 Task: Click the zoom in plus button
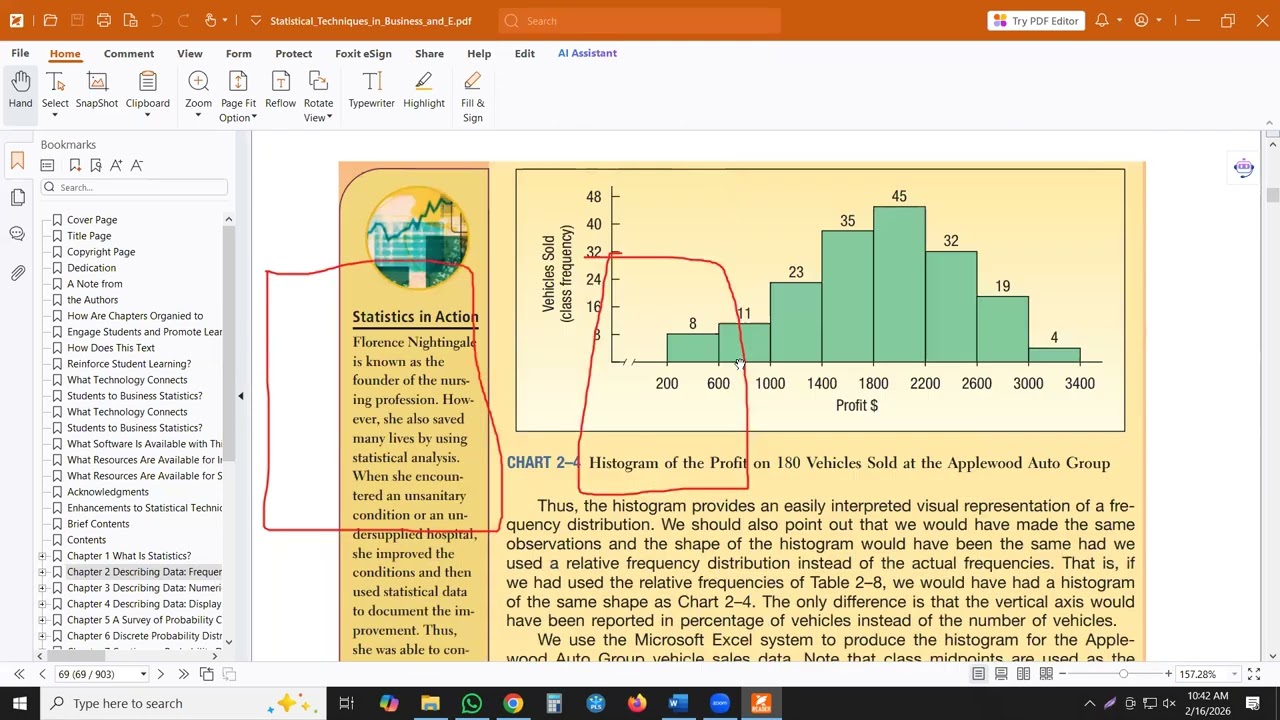click(x=1168, y=674)
